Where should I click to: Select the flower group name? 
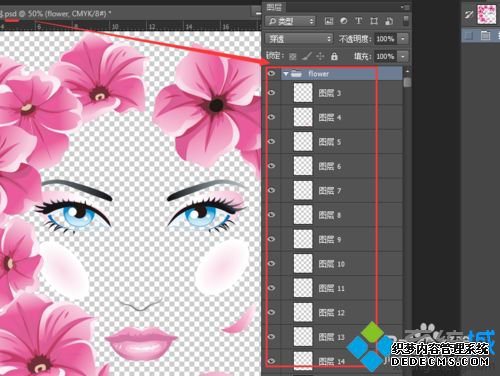point(318,74)
